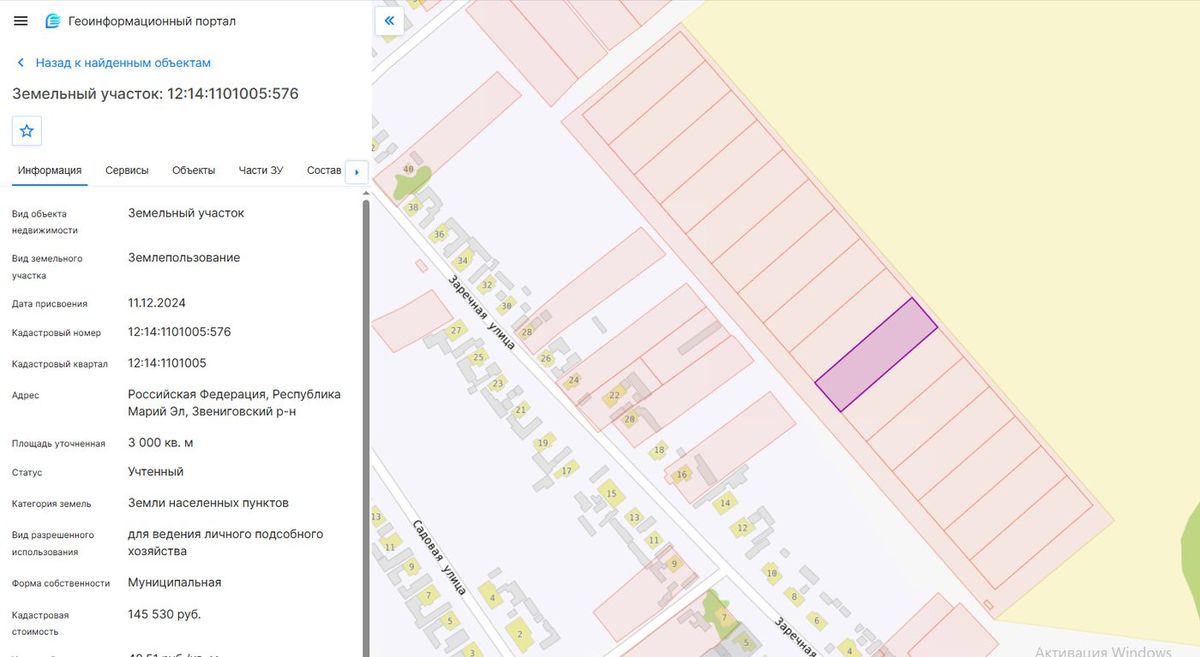The image size is (1200, 657).
Task: Open the hamburger main menu
Action: click(21, 21)
